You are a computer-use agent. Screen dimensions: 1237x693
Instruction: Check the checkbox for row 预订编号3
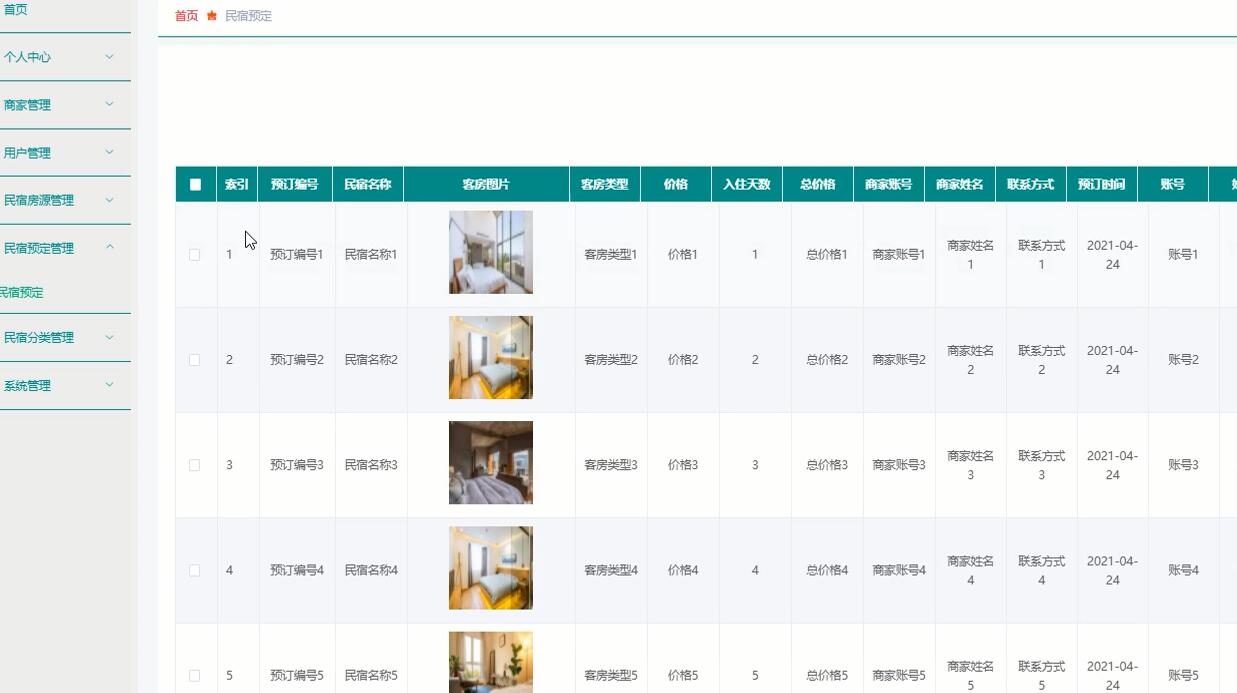coord(195,463)
